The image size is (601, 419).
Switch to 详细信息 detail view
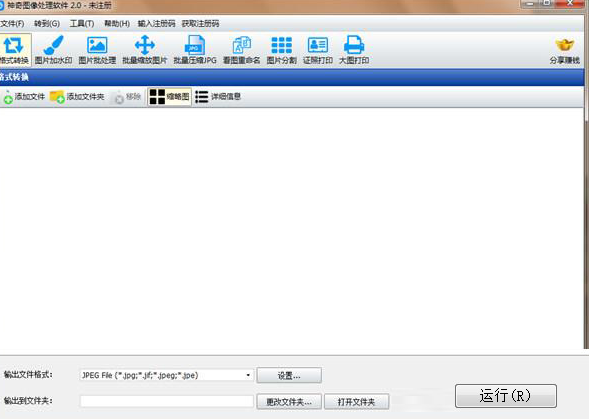[x=218, y=97]
